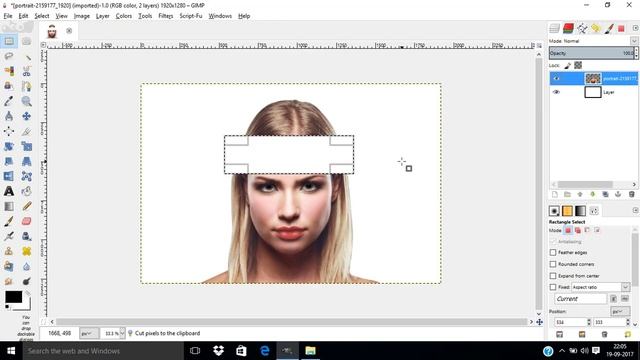Open Position unit px dropdown
This screenshot has width=640, height=360.
[620, 311]
